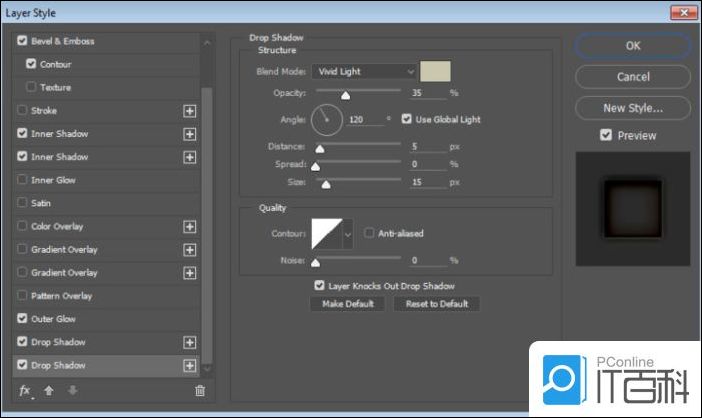Click the Size value field
This screenshot has width=702, height=418.
click(428, 182)
